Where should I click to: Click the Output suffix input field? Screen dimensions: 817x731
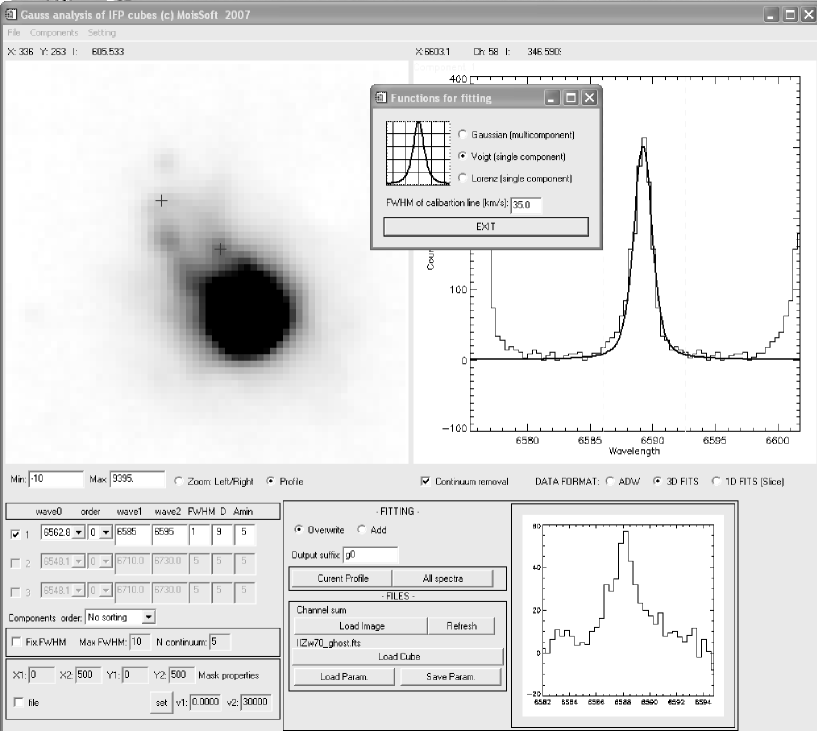(x=370, y=554)
